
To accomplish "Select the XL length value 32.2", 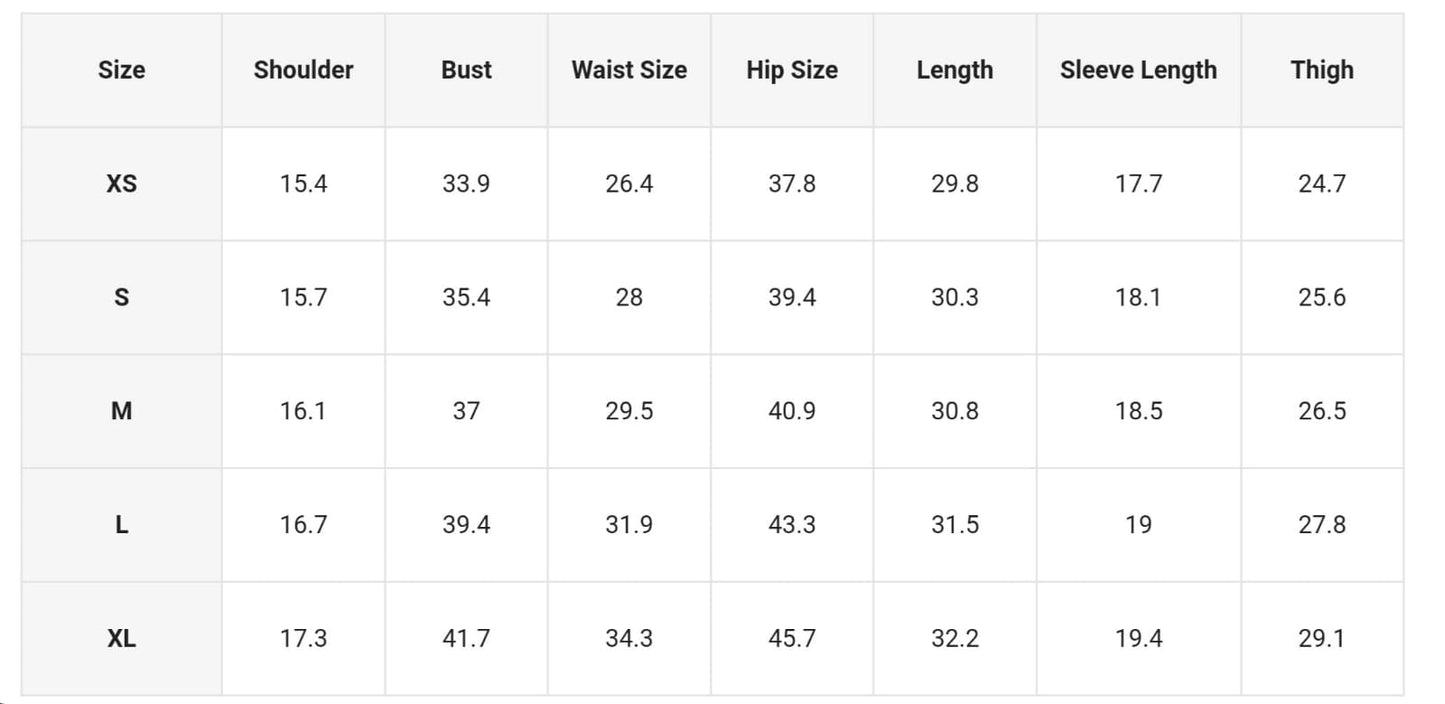I will click(x=955, y=638).
